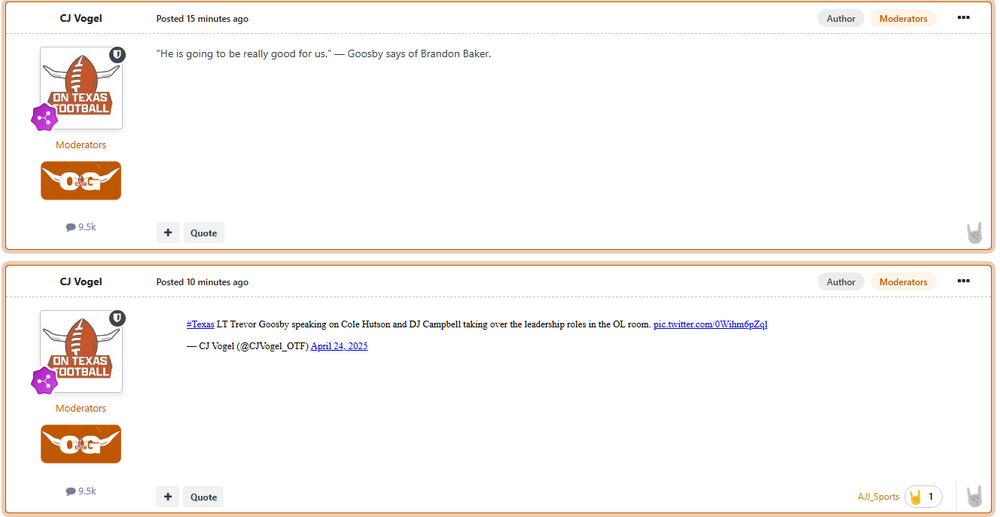Click OG longhorn group image in second post
This screenshot has height=517, width=1000.
click(x=81, y=444)
